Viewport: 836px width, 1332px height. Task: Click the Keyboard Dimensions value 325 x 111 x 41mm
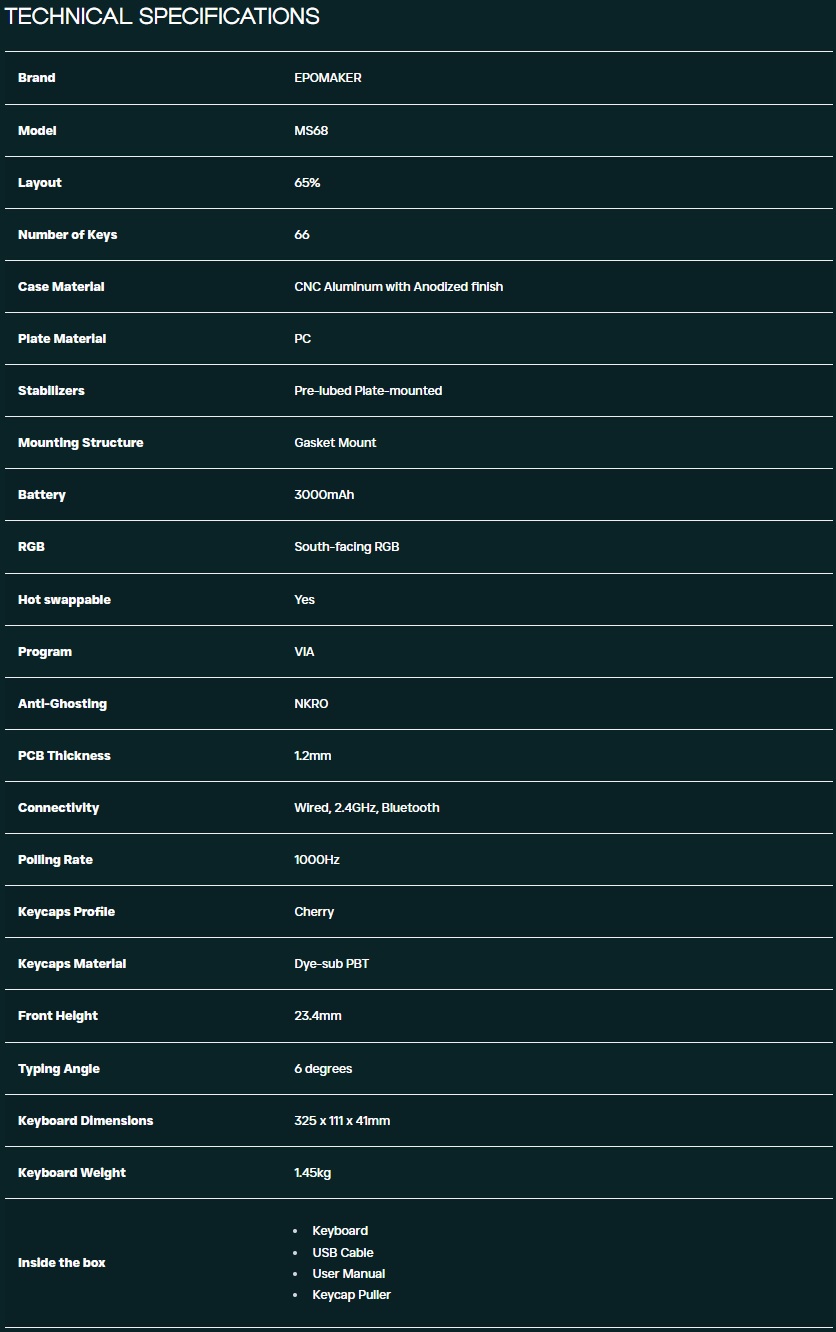[x=342, y=1121]
